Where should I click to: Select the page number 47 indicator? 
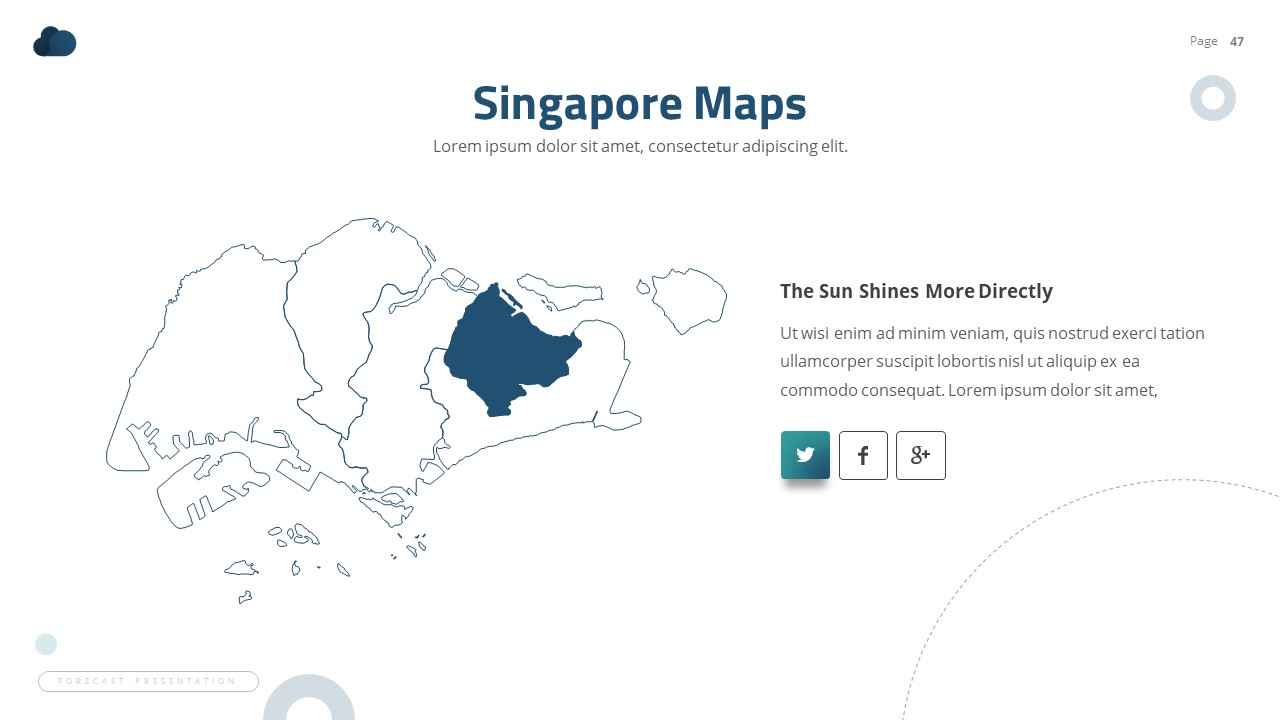click(x=1237, y=41)
